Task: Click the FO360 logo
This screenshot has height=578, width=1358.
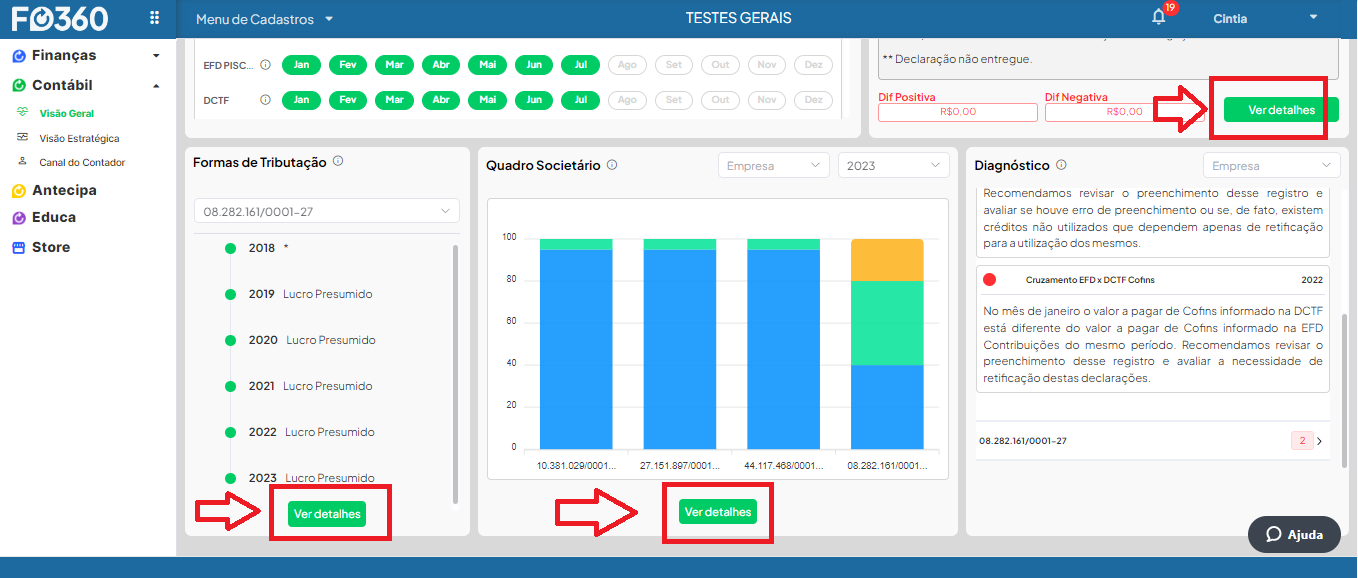Action: coord(60,18)
